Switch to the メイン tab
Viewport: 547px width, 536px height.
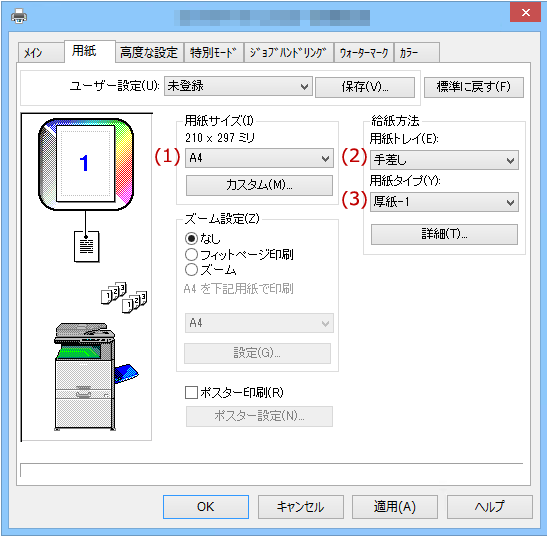pyautogui.click(x=41, y=53)
